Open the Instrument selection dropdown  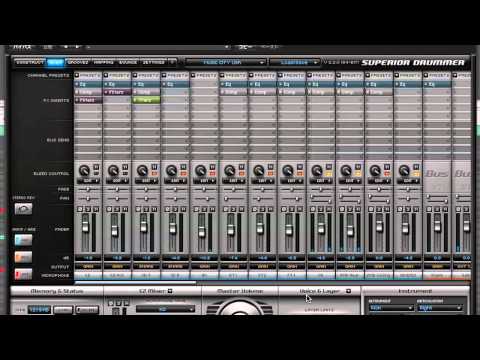(x=391, y=308)
